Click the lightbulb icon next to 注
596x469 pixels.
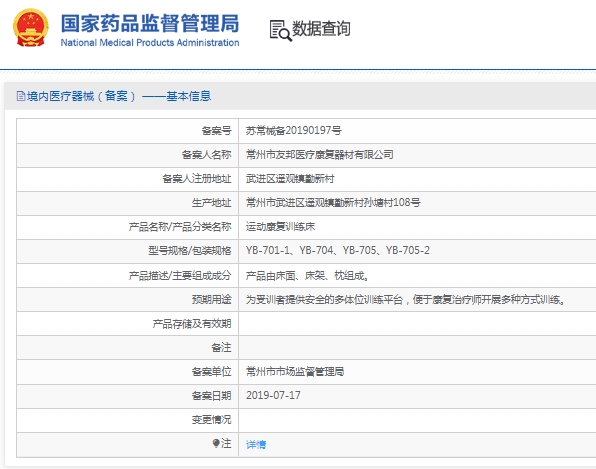point(216,443)
